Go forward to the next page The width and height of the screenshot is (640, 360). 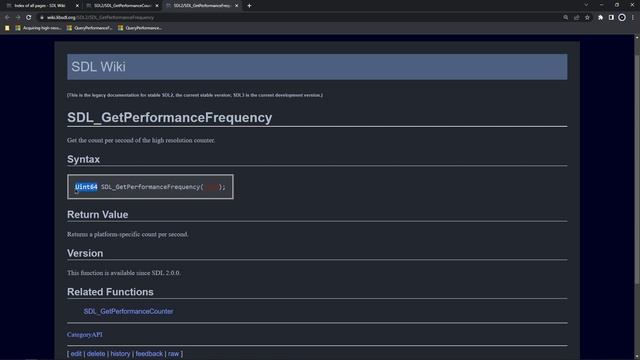click(18, 18)
